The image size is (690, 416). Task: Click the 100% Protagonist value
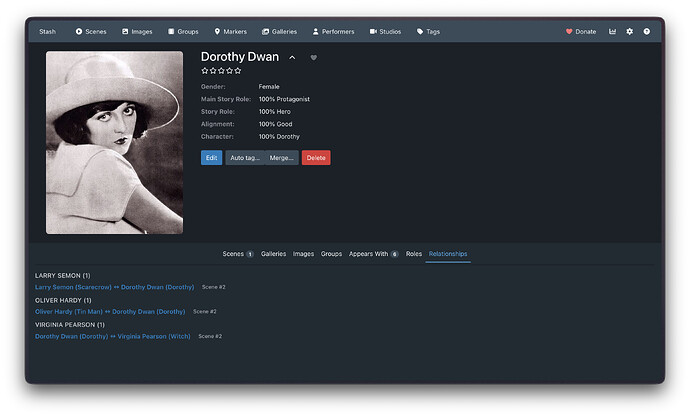click(284, 99)
